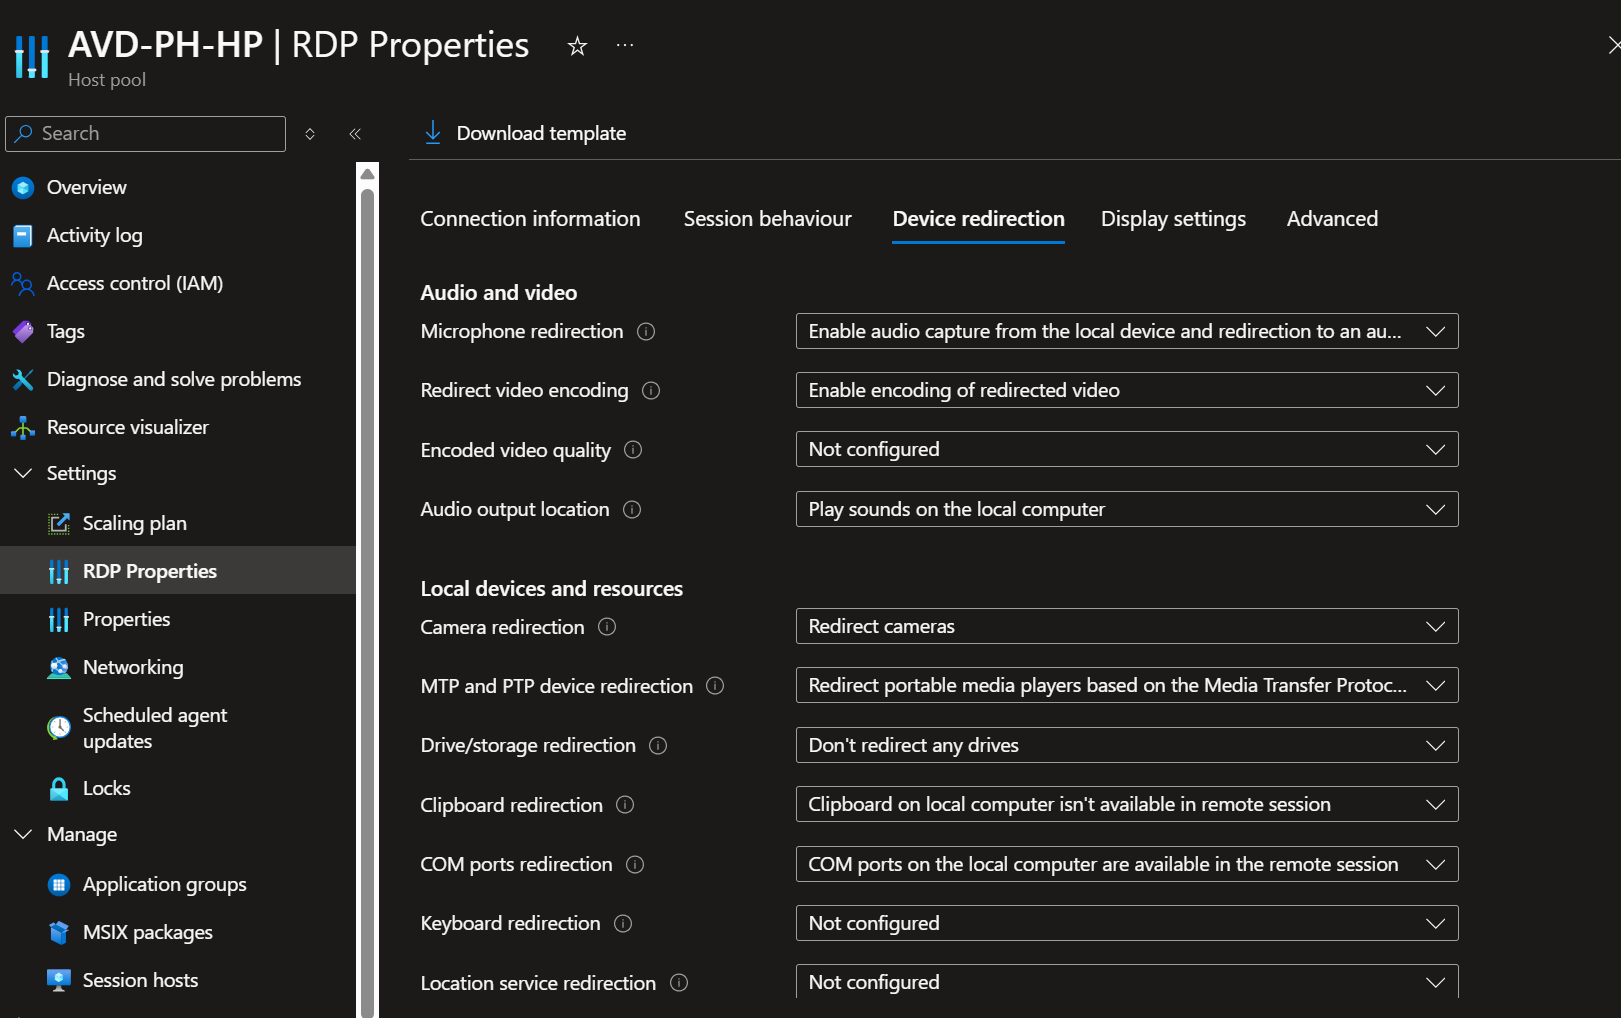This screenshot has height=1018, width=1621.
Task: Show info for Encoded video quality
Action: [633, 450]
